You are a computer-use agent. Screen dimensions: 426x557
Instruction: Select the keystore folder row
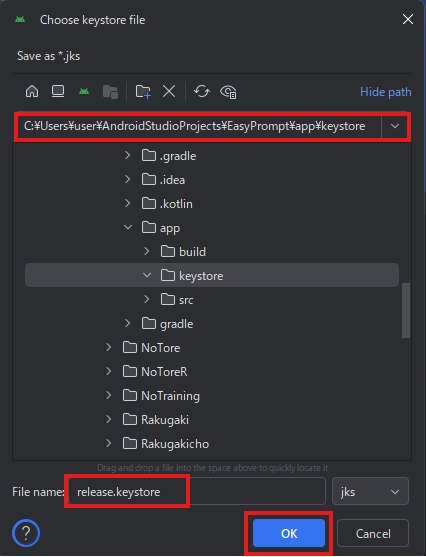pyautogui.click(x=212, y=275)
